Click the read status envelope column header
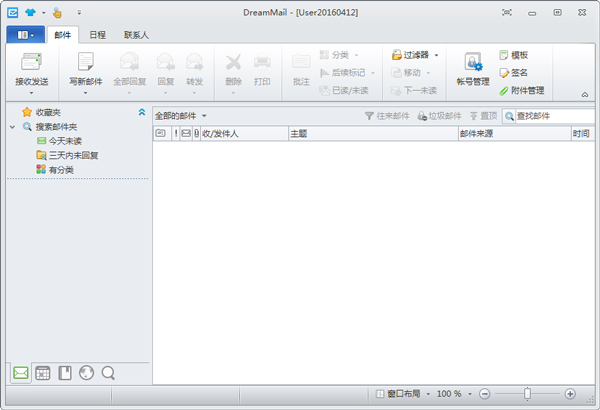The image size is (600, 410). [186, 134]
